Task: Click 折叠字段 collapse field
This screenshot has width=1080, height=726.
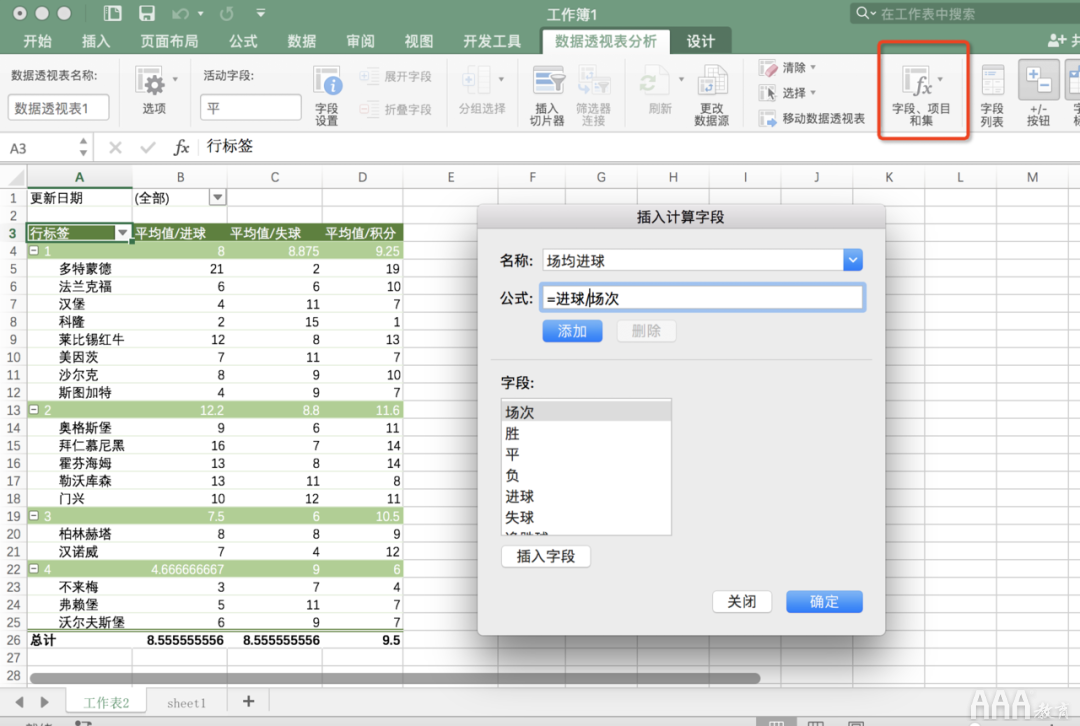Action: (396, 109)
